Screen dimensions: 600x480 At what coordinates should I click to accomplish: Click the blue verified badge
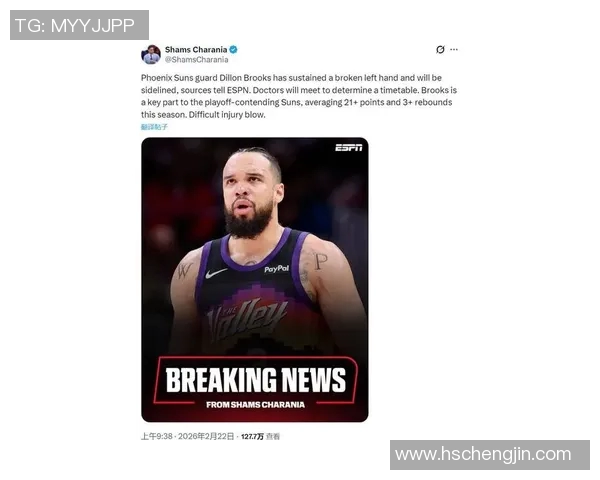(x=233, y=49)
